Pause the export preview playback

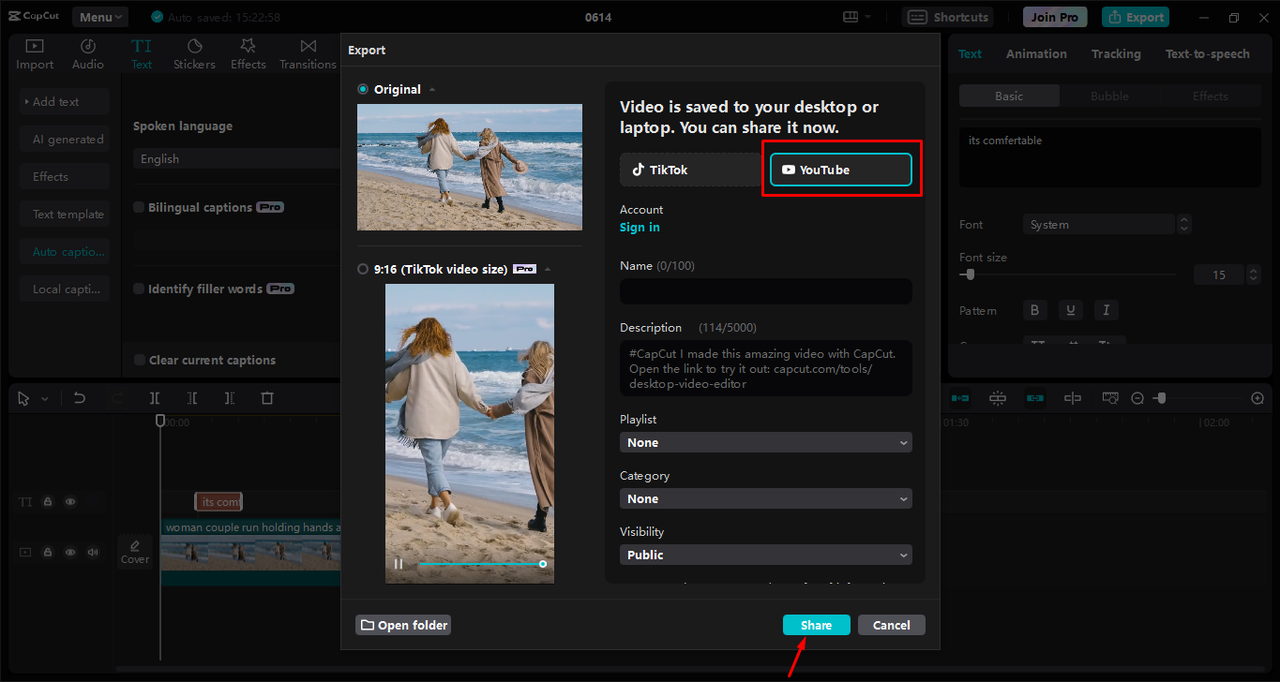pos(398,564)
